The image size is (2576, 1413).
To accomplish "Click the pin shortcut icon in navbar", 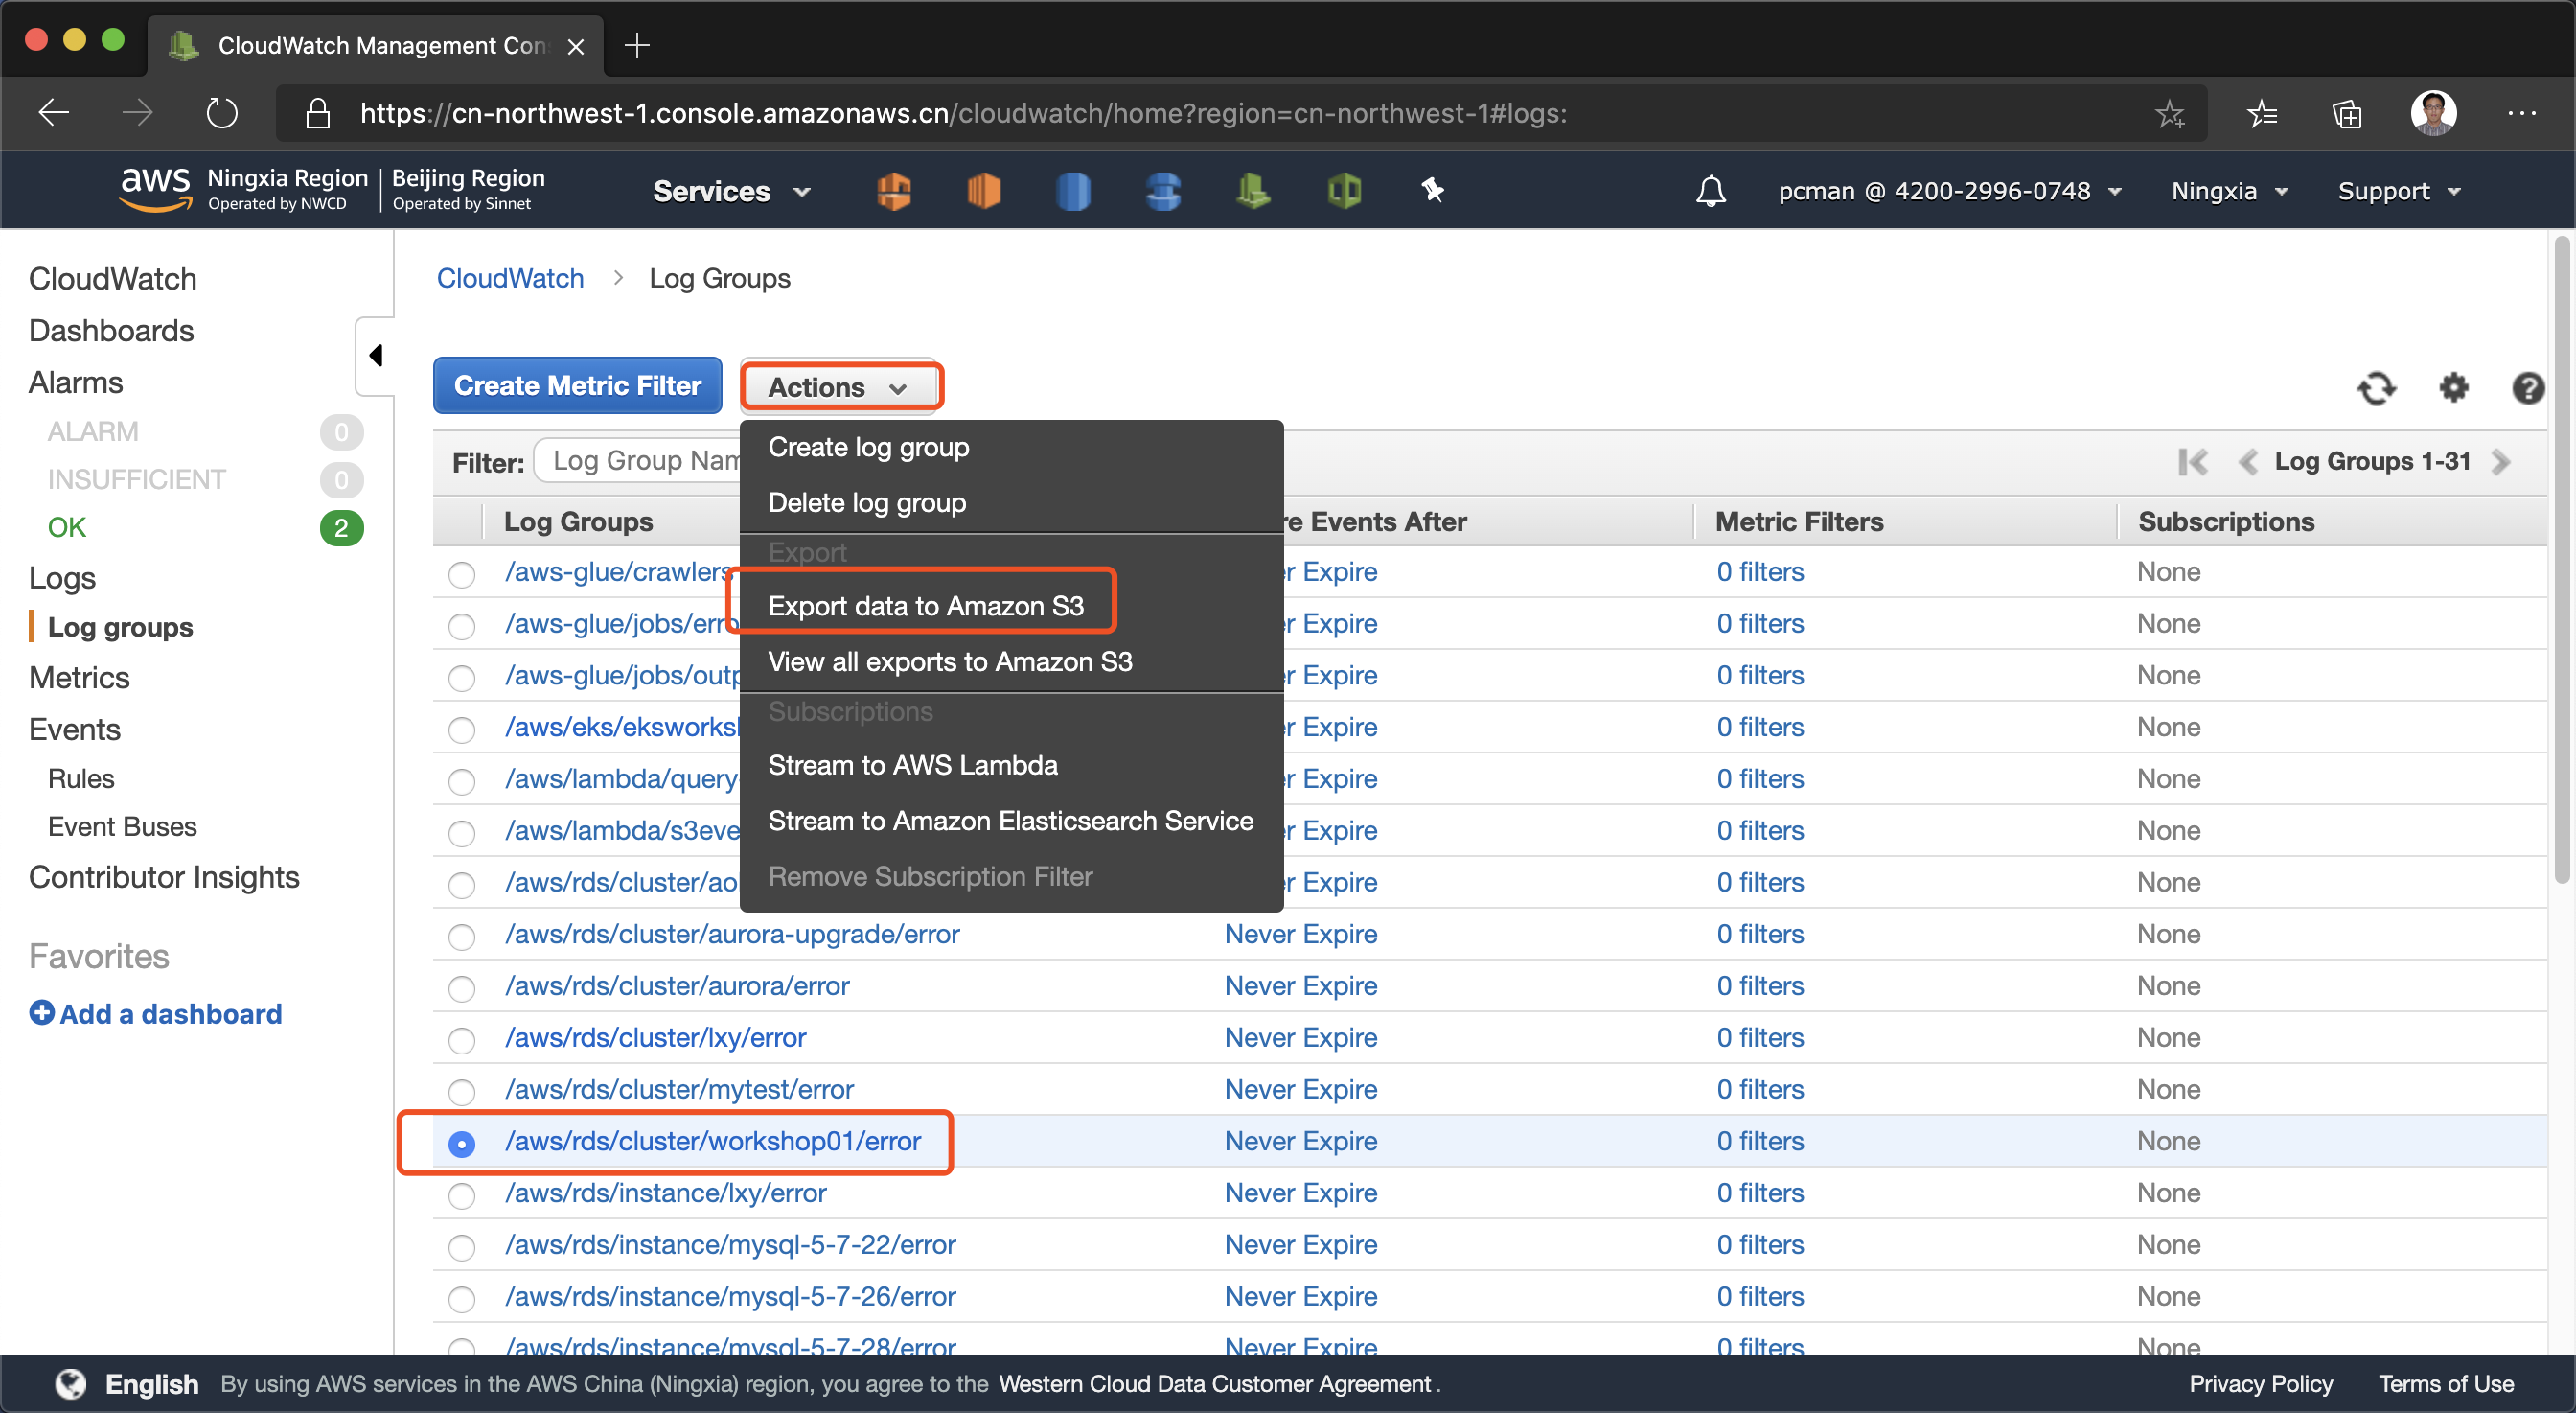I will 1432,191.
